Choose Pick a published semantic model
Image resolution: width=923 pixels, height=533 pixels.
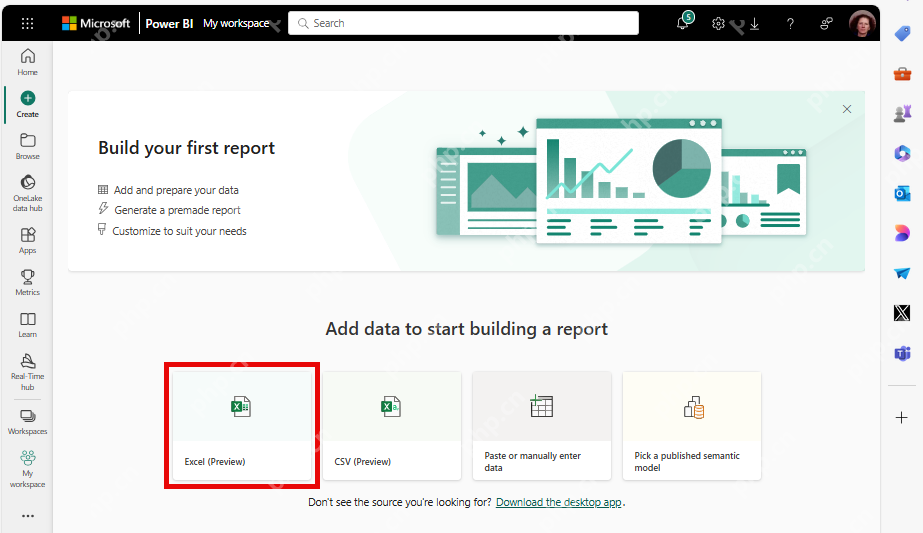click(692, 425)
